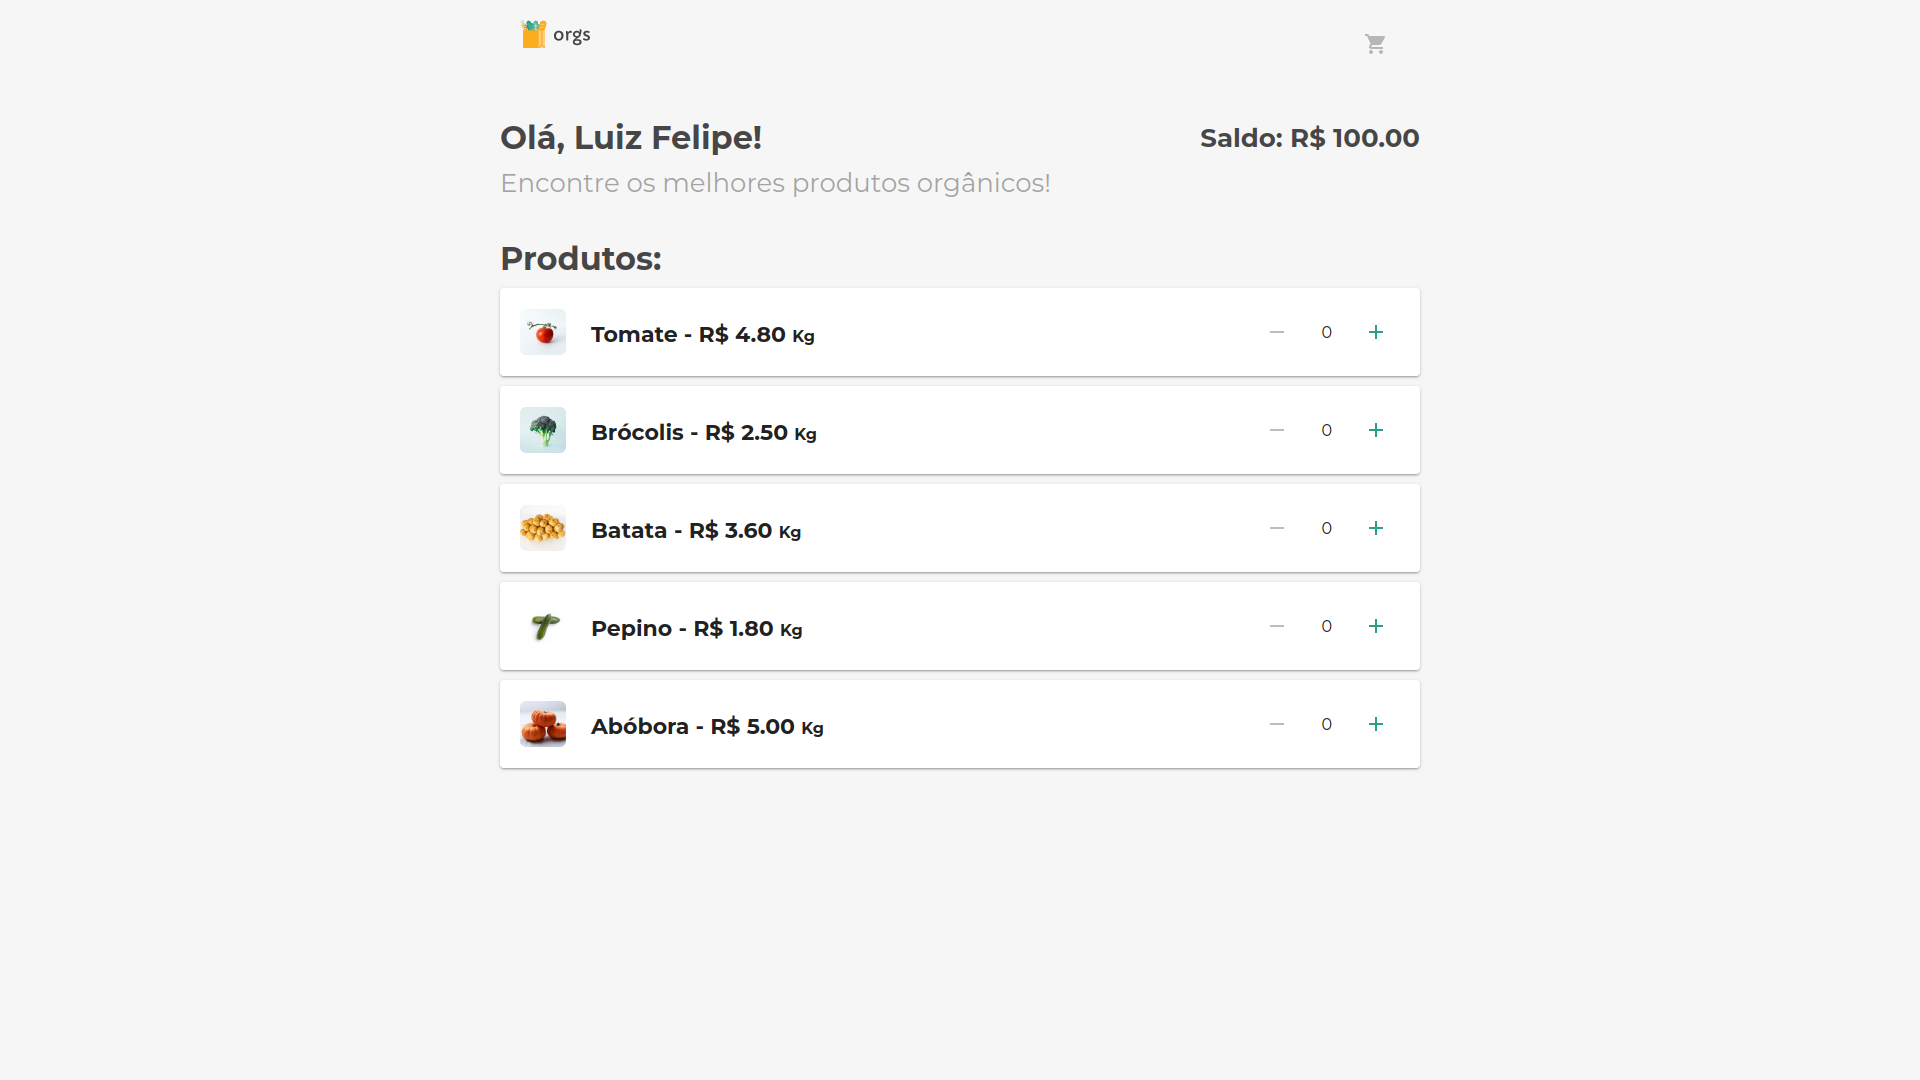Add one Pepino with the plus icon
This screenshot has width=1920, height=1080.
click(x=1376, y=626)
